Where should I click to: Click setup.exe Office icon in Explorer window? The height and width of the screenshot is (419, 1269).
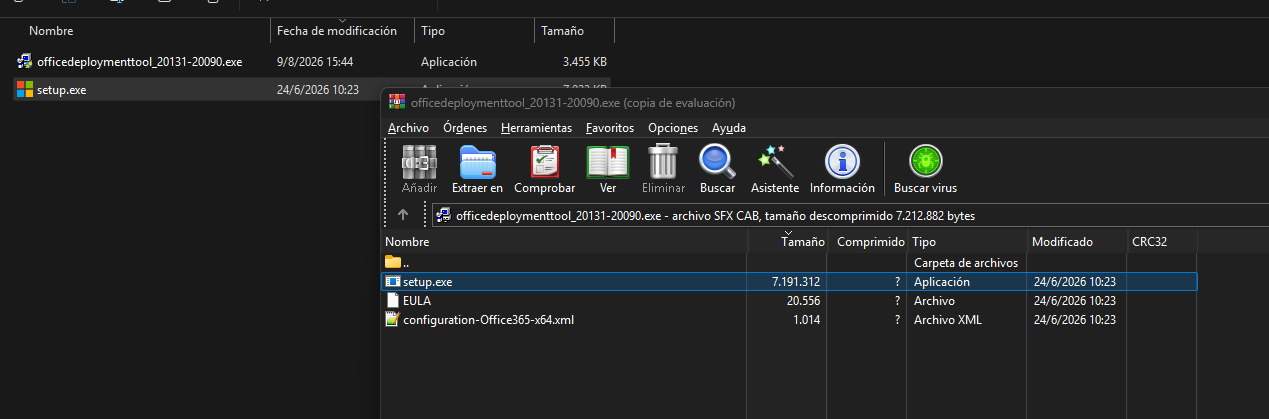click(25, 90)
